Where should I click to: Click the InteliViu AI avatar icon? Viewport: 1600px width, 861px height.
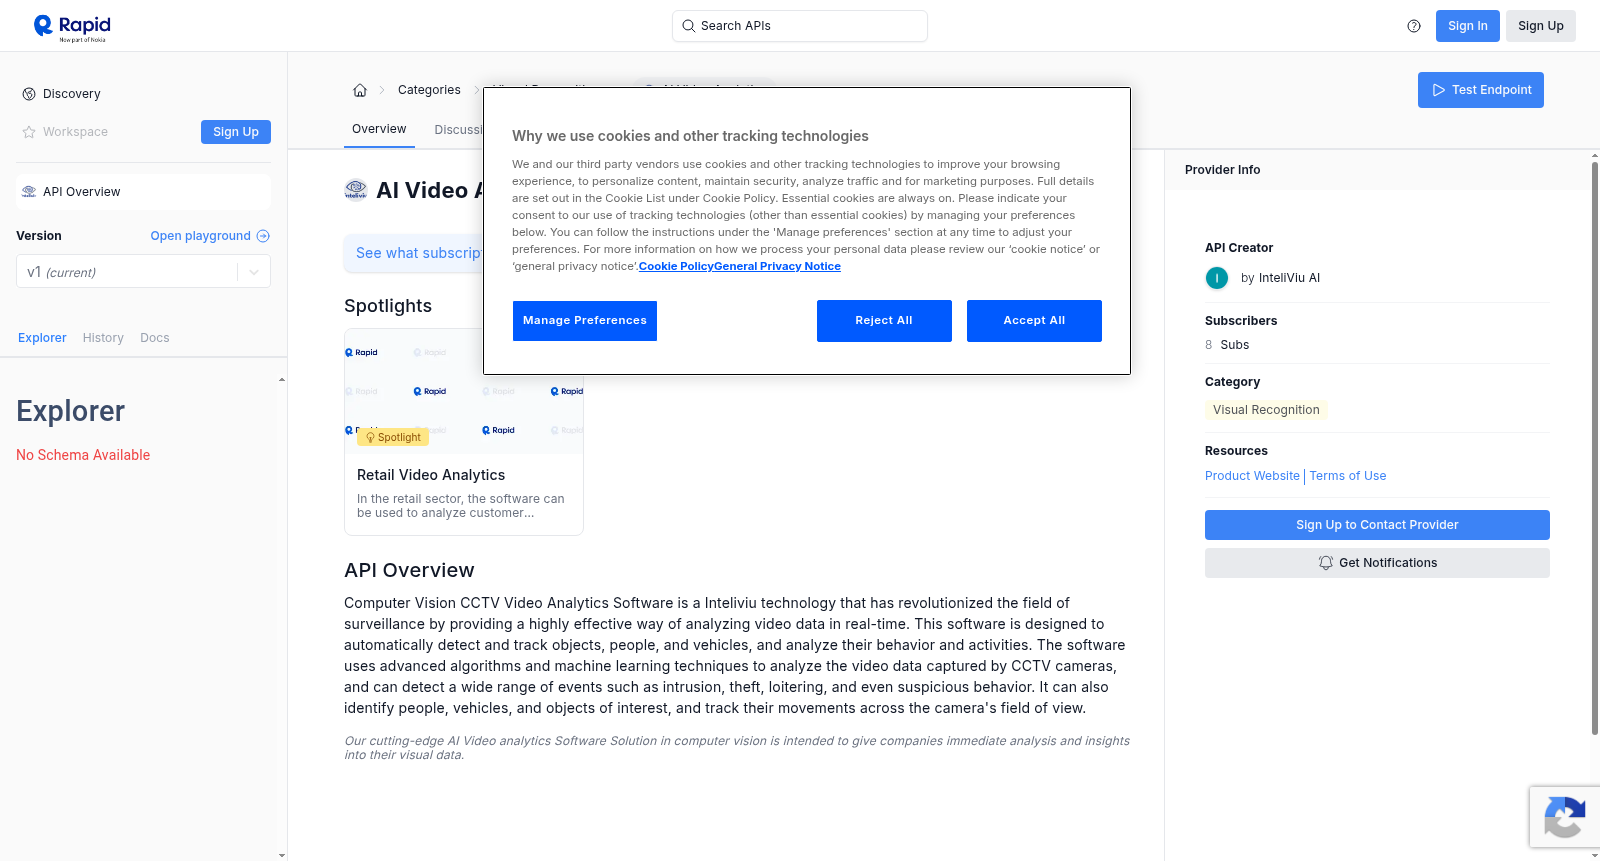pyautogui.click(x=1217, y=278)
